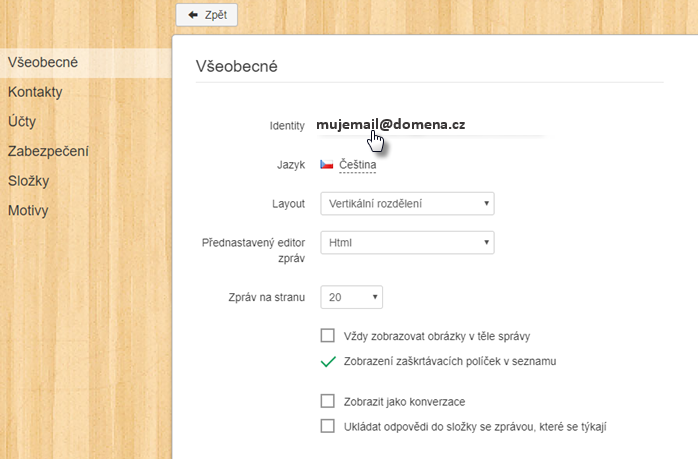Check Ukládat odpovědi do složky option
This screenshot has height=459, width=698.
coord(328,426)
